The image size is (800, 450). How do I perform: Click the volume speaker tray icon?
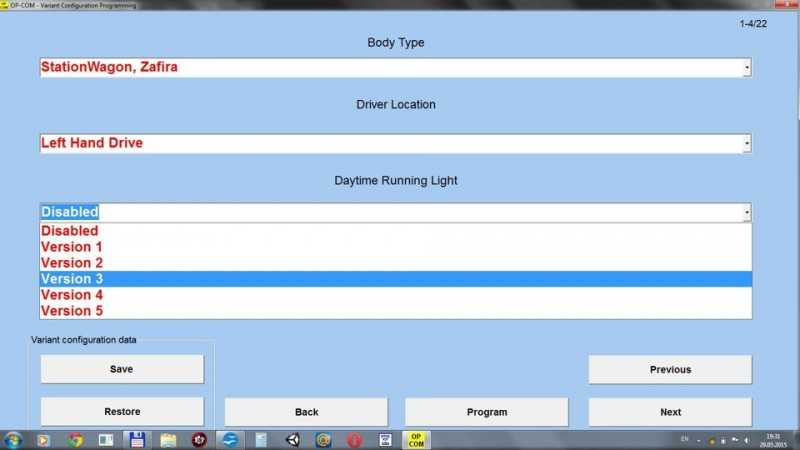746,440
